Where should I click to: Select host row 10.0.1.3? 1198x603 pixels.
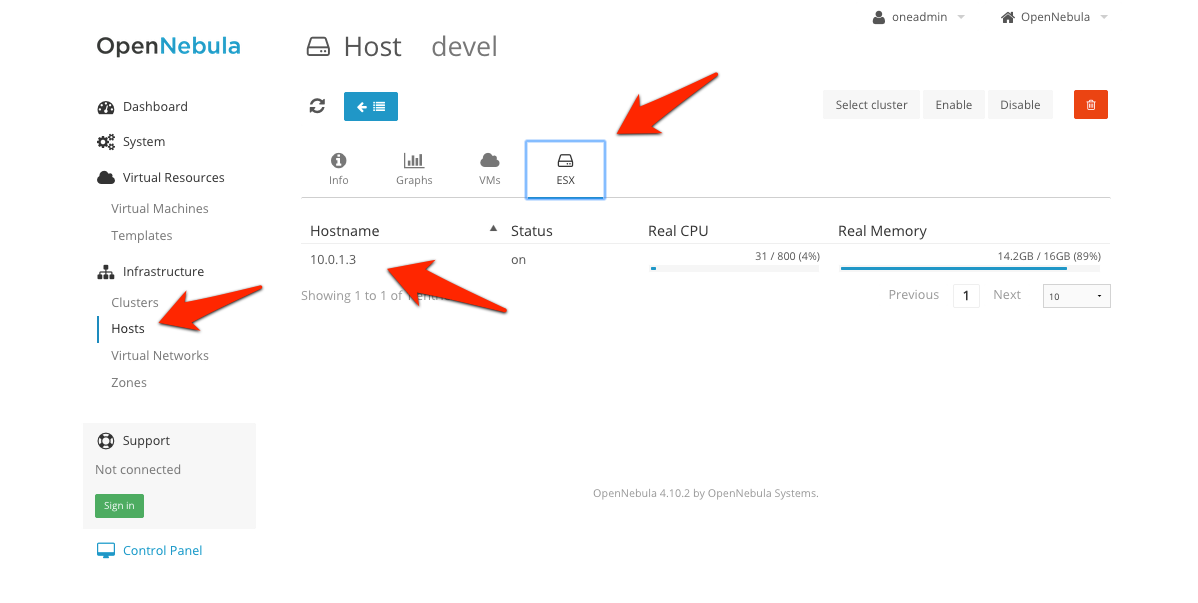click(705, 261)
